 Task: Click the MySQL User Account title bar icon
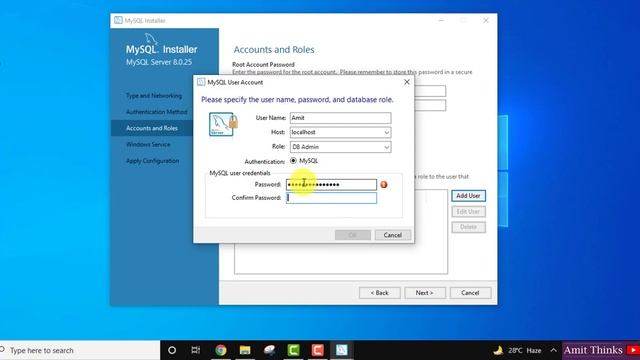pos(201,82)
